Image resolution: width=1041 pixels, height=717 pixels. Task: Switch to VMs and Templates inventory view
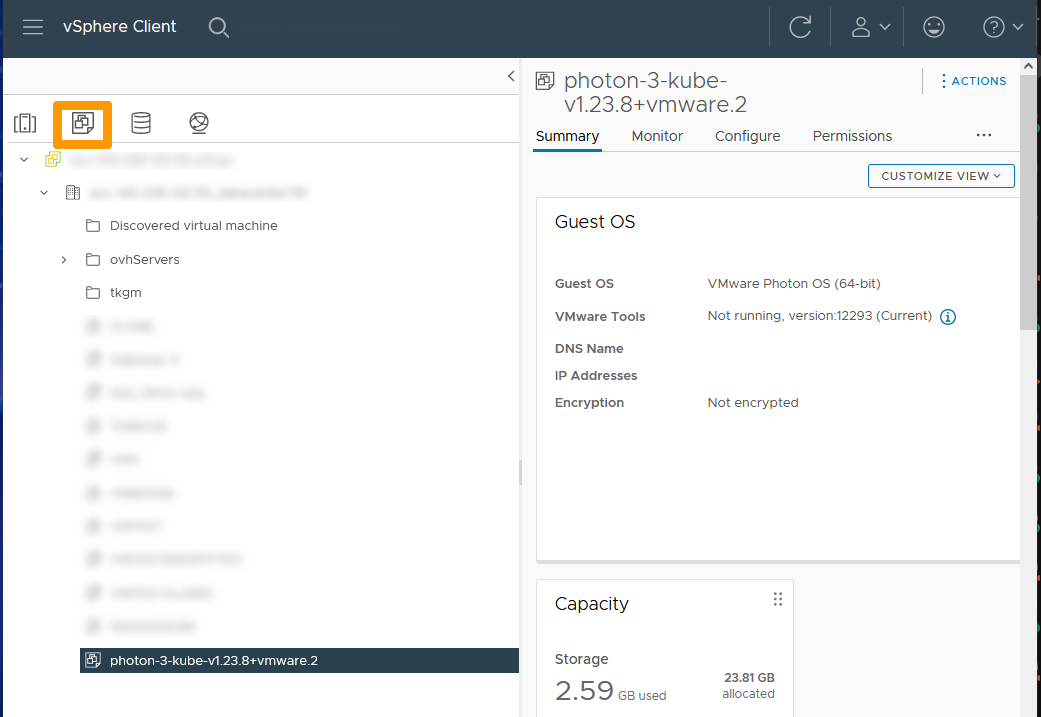click(x=83, y=123)
